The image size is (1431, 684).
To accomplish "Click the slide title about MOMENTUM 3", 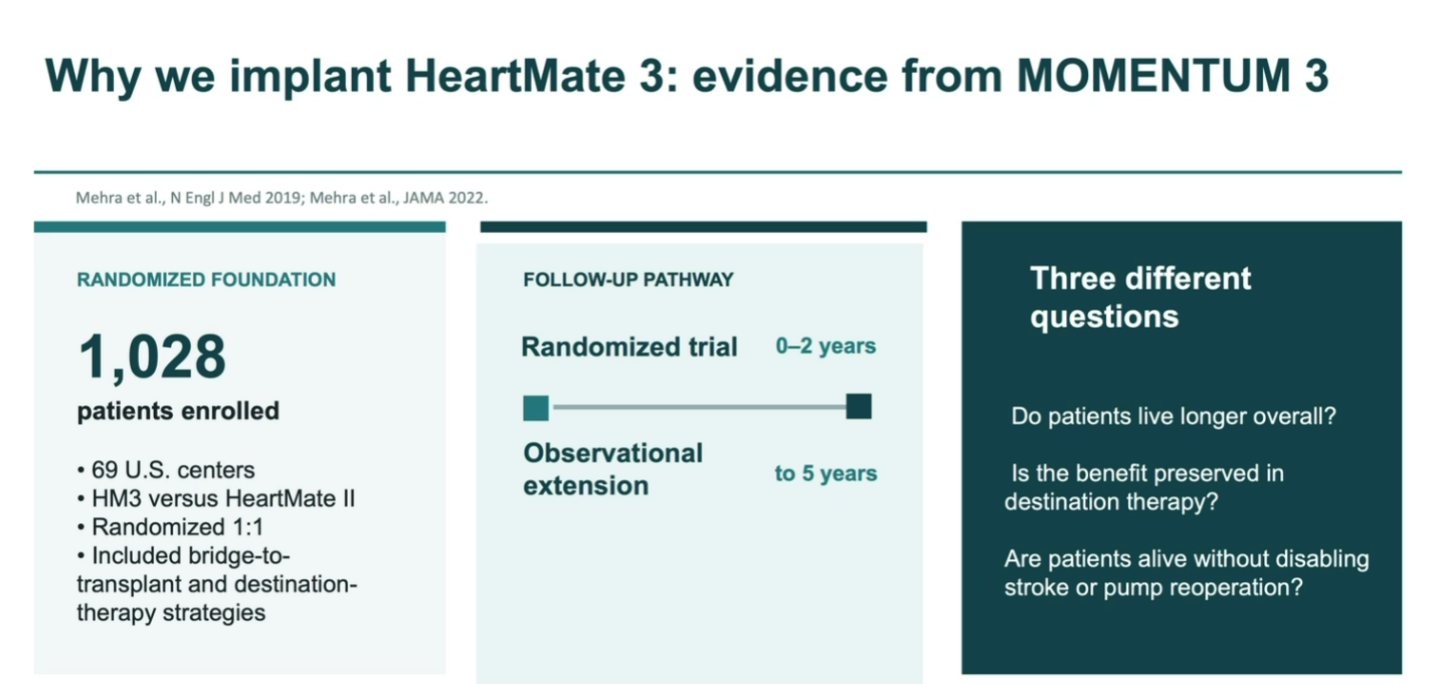I will click(x=686, y=78).
